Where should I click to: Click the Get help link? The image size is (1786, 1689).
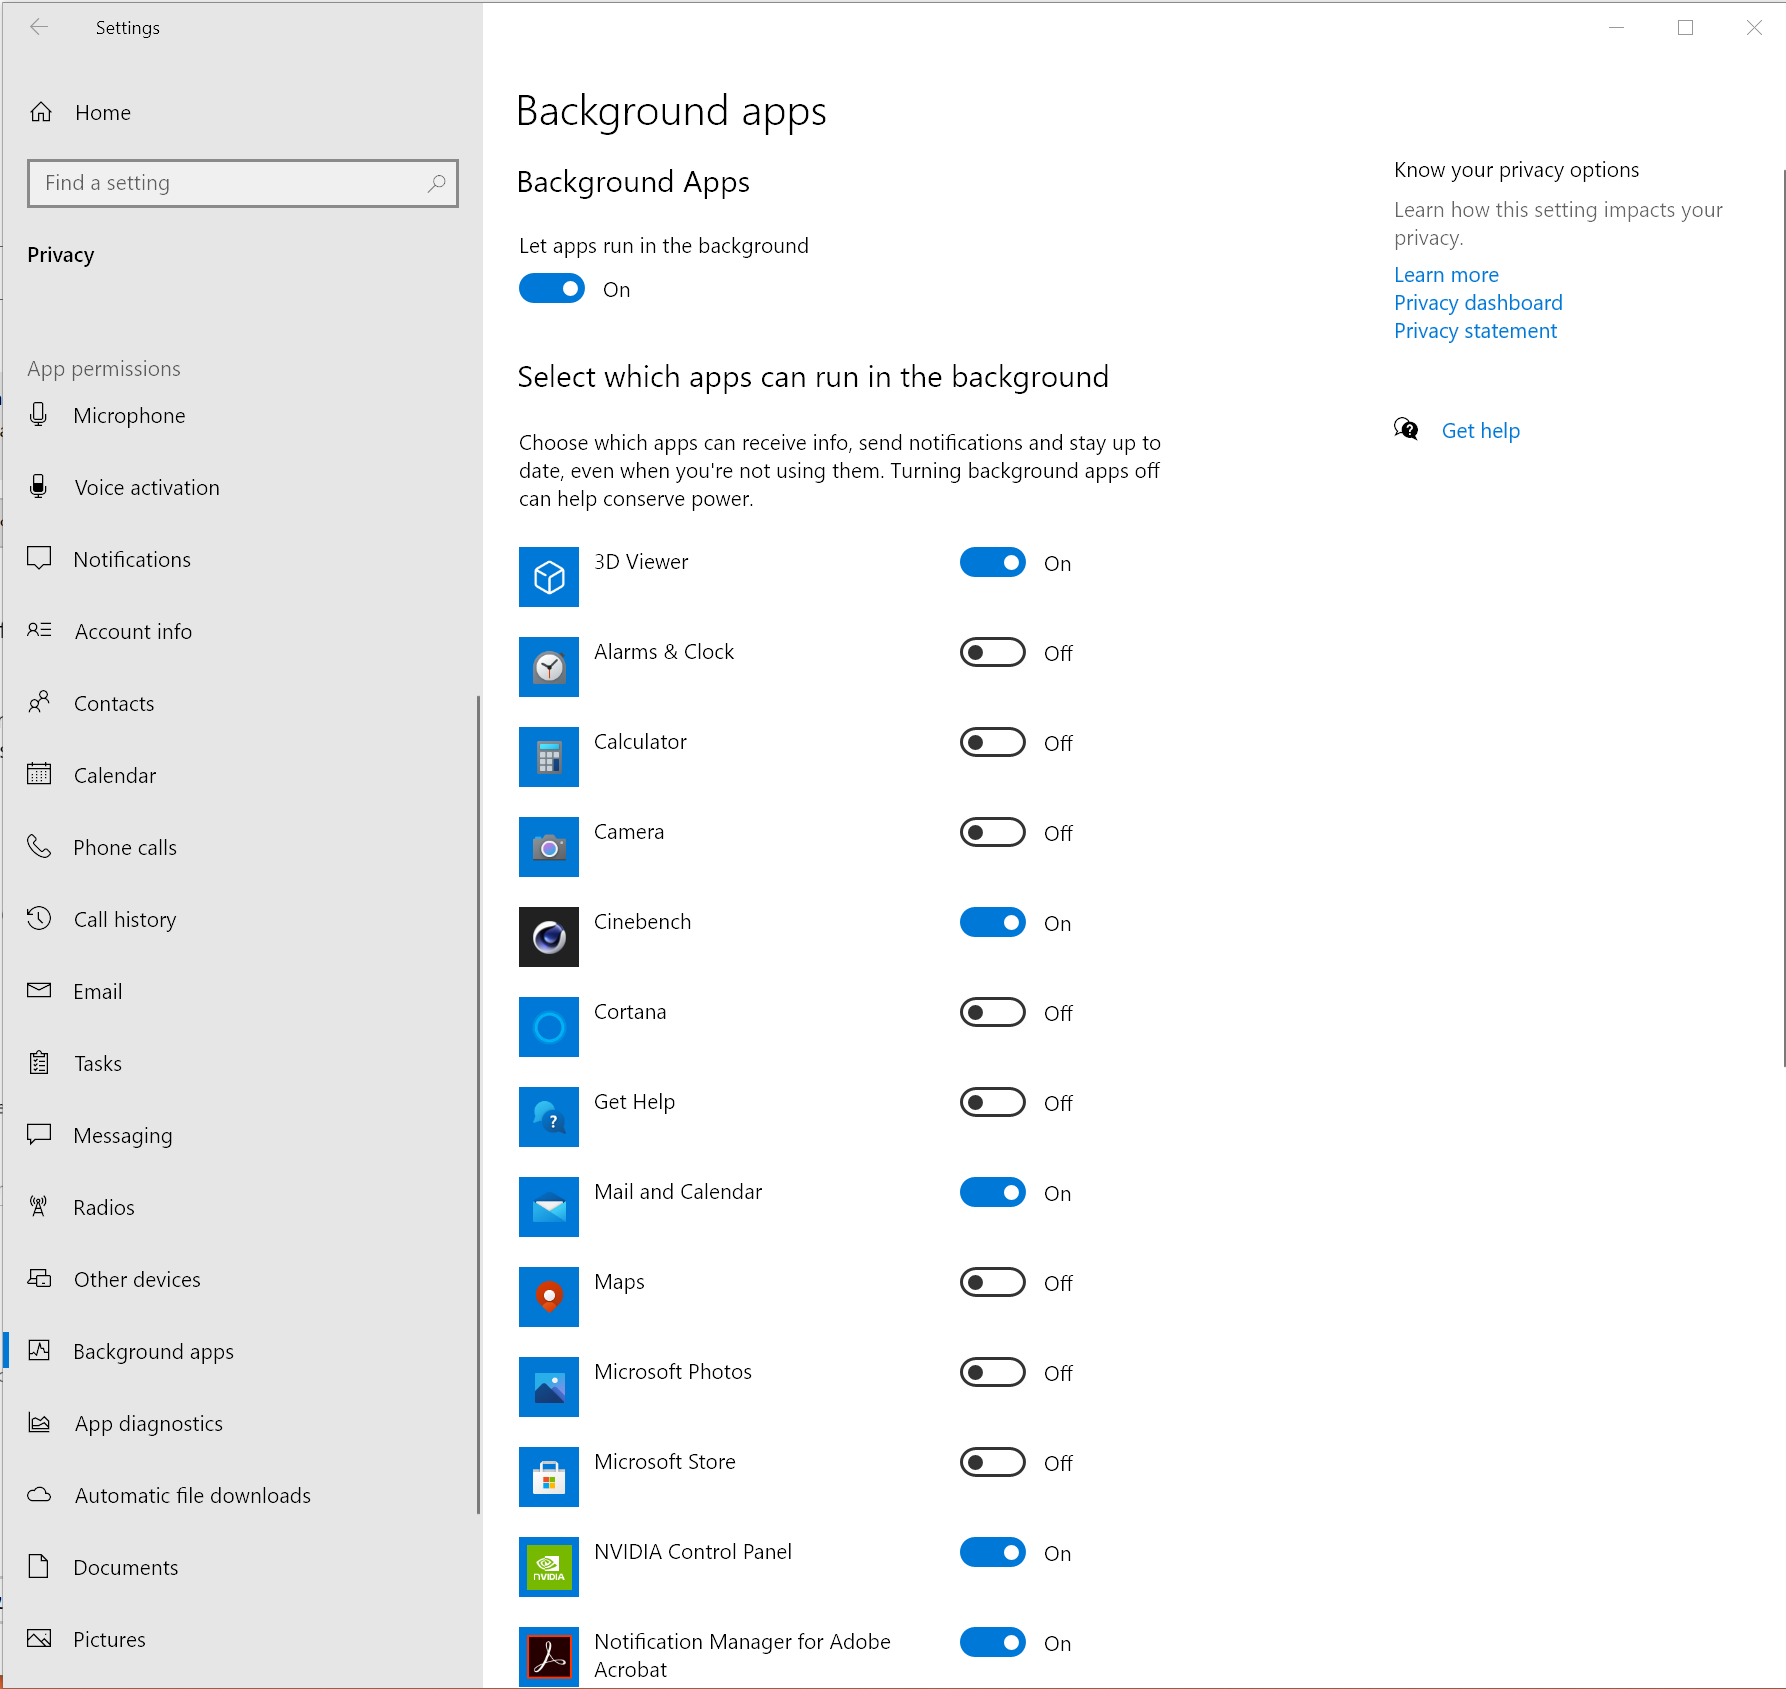point(1480,431)
